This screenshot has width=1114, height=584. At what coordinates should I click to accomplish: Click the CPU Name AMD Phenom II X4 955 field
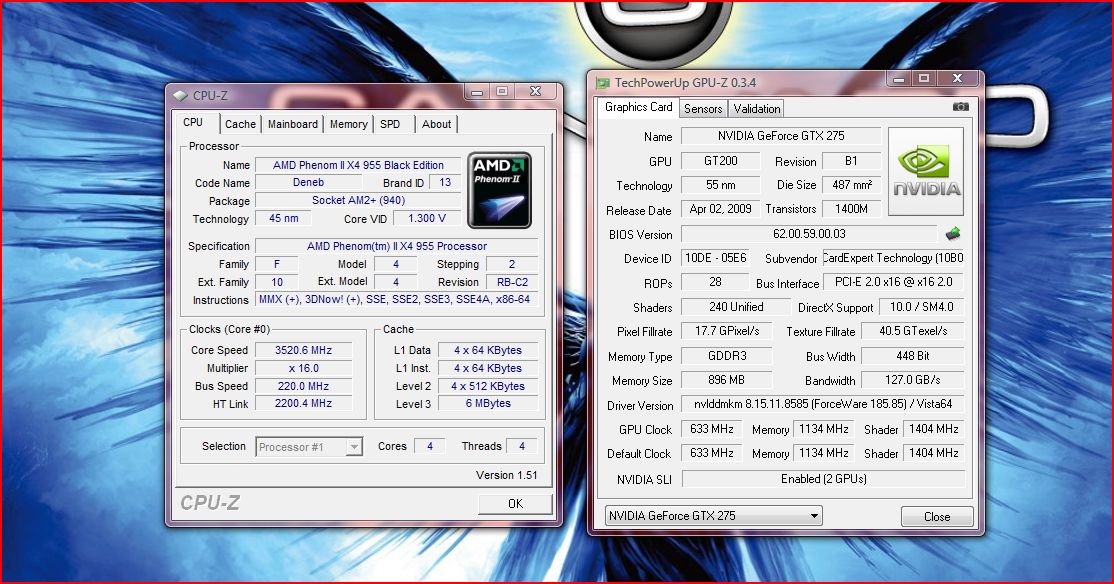358,165
